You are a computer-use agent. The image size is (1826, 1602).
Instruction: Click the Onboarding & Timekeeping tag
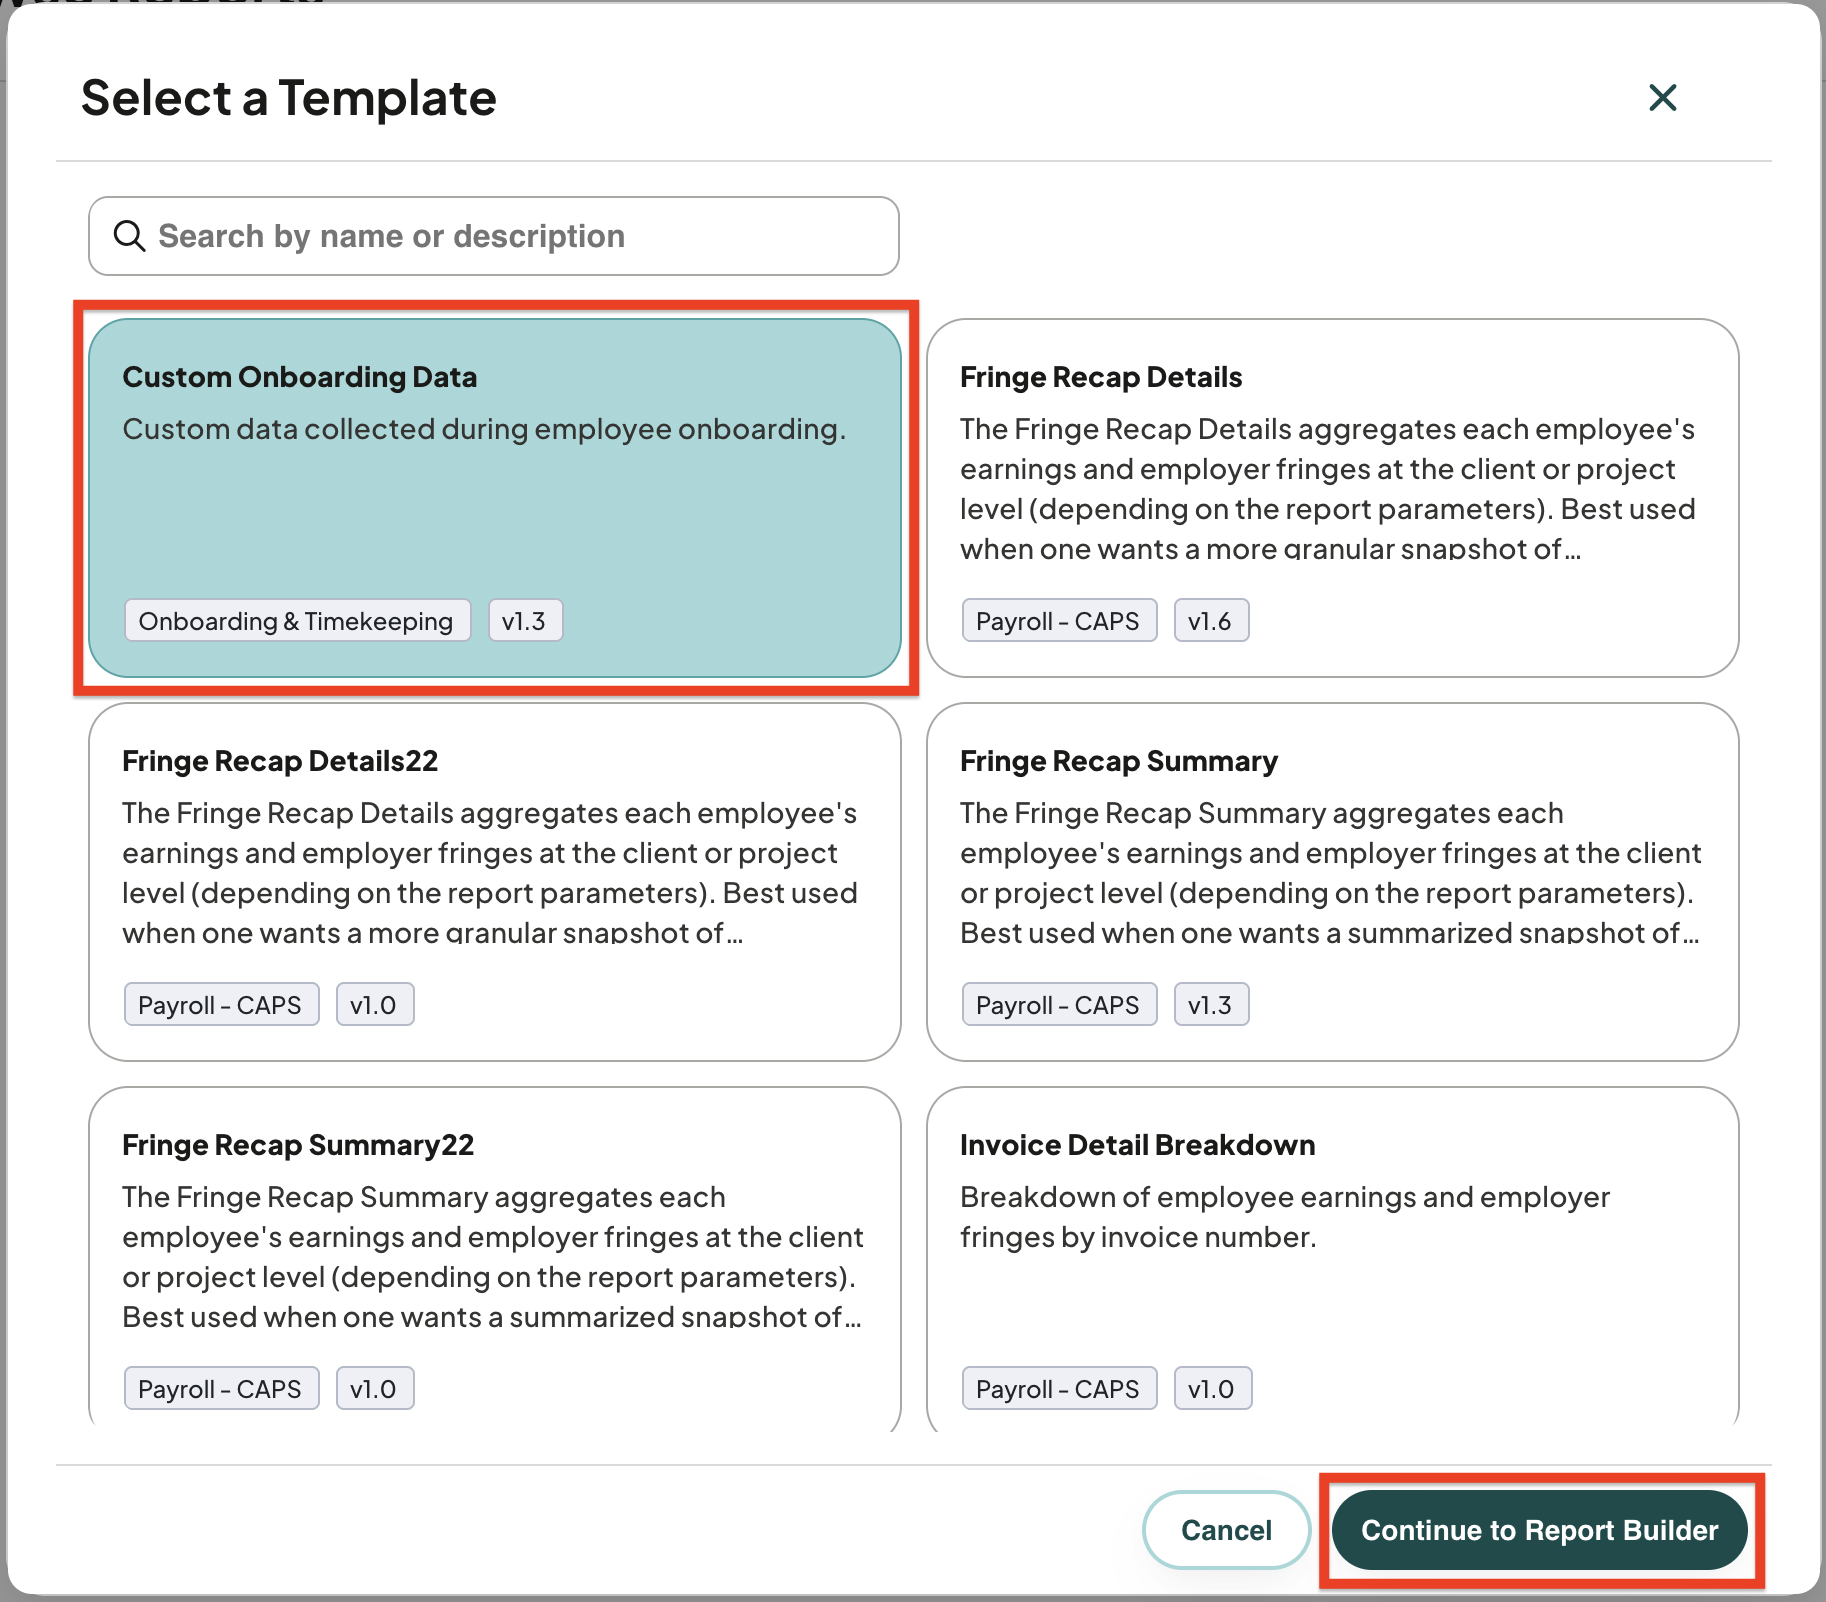tap(297, 621)
